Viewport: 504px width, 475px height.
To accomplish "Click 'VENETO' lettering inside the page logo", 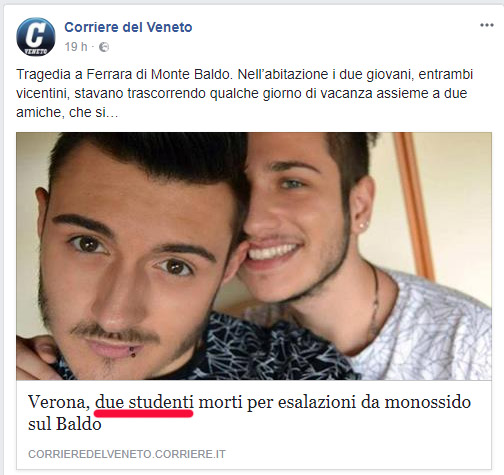I will (36, 52).
